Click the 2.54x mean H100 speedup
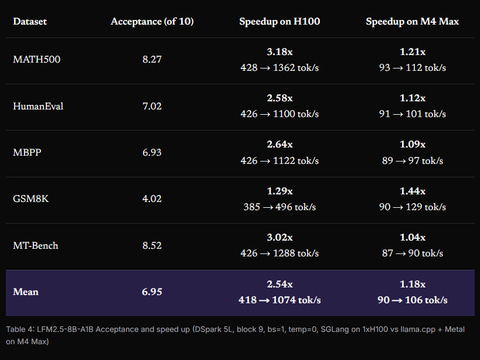 click(280, 284)
